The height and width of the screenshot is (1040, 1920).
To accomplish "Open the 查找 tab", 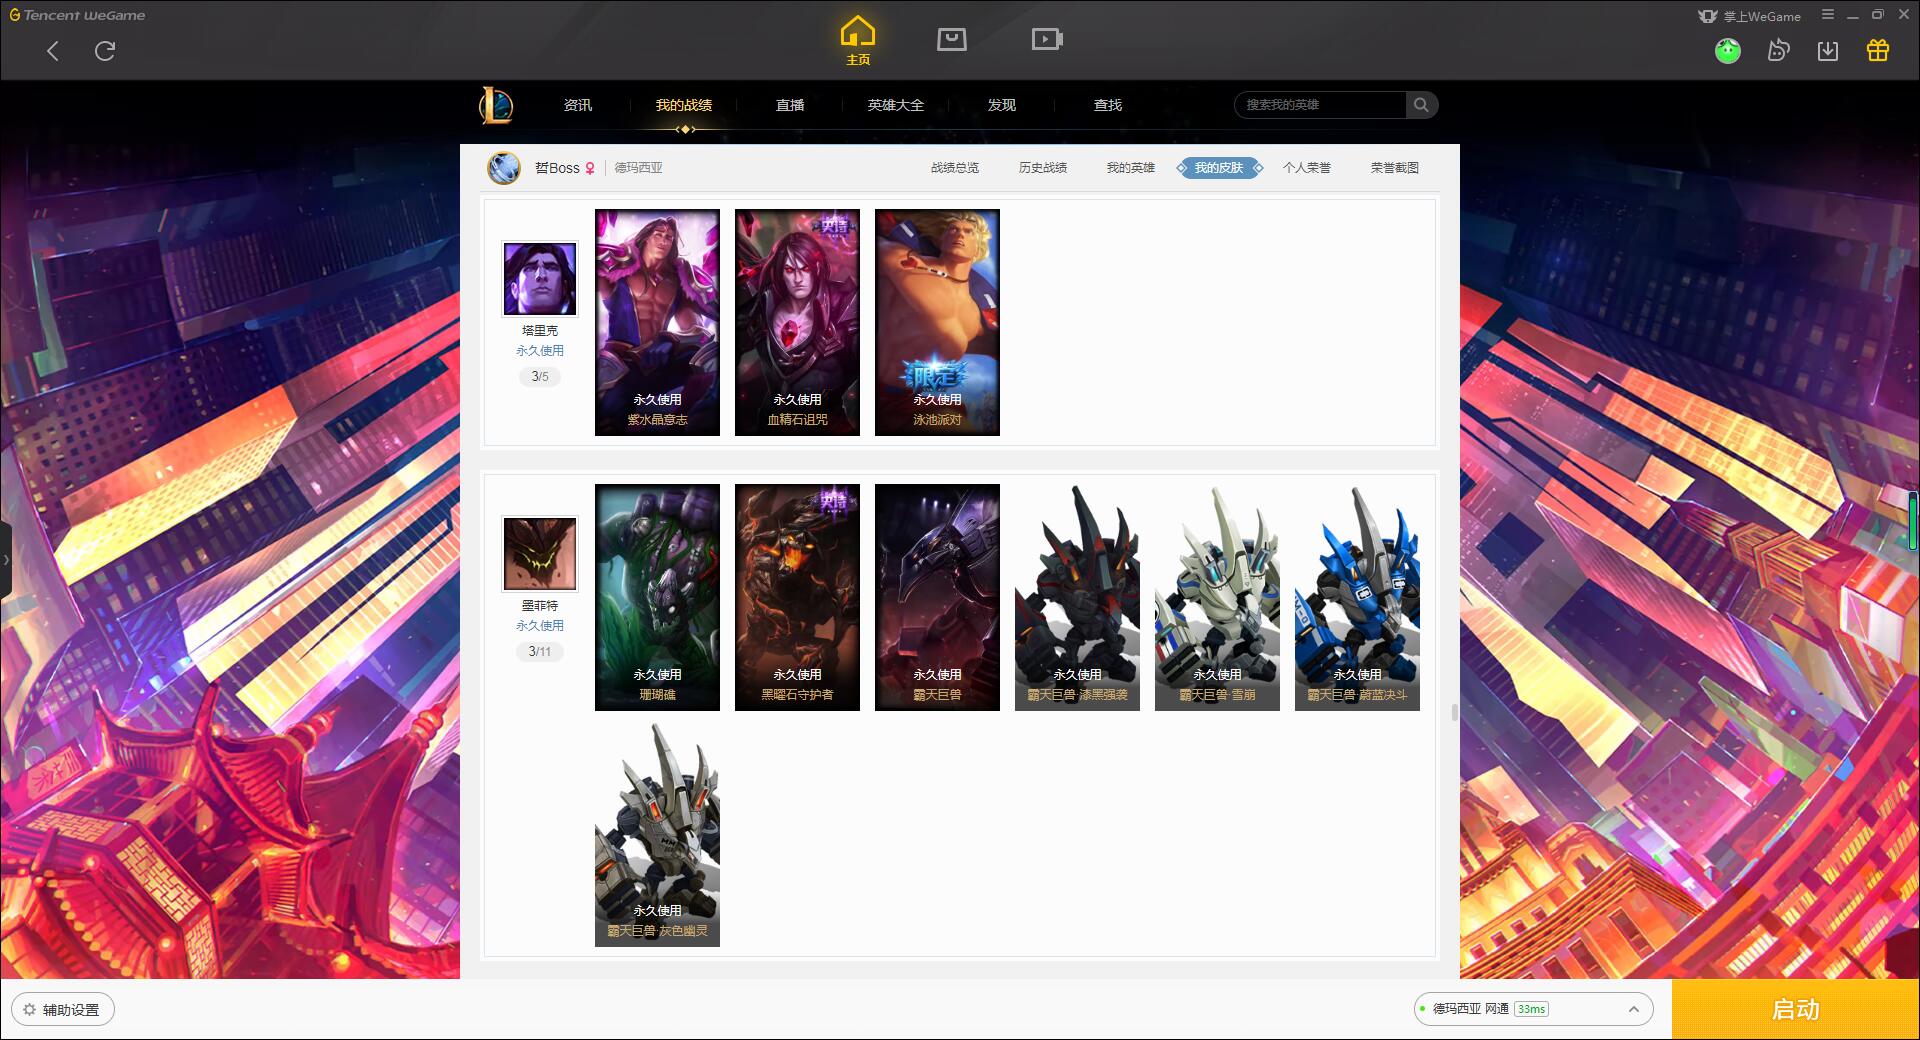I will tap(1108, 105).
